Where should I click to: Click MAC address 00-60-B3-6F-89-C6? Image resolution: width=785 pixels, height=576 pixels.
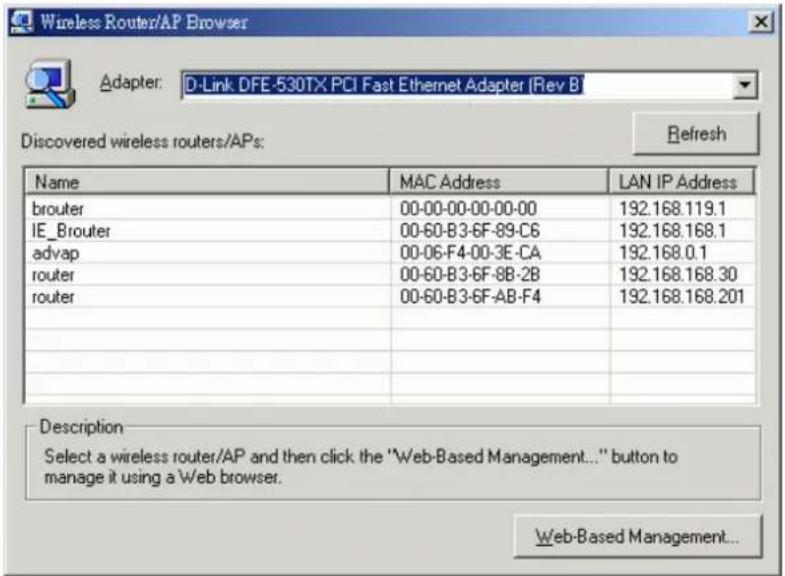[470, 231]
